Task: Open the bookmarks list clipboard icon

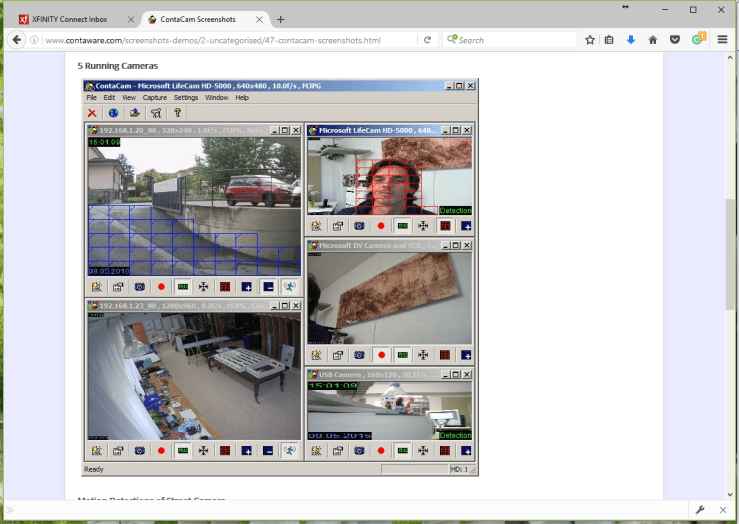Action: (610, 40)
